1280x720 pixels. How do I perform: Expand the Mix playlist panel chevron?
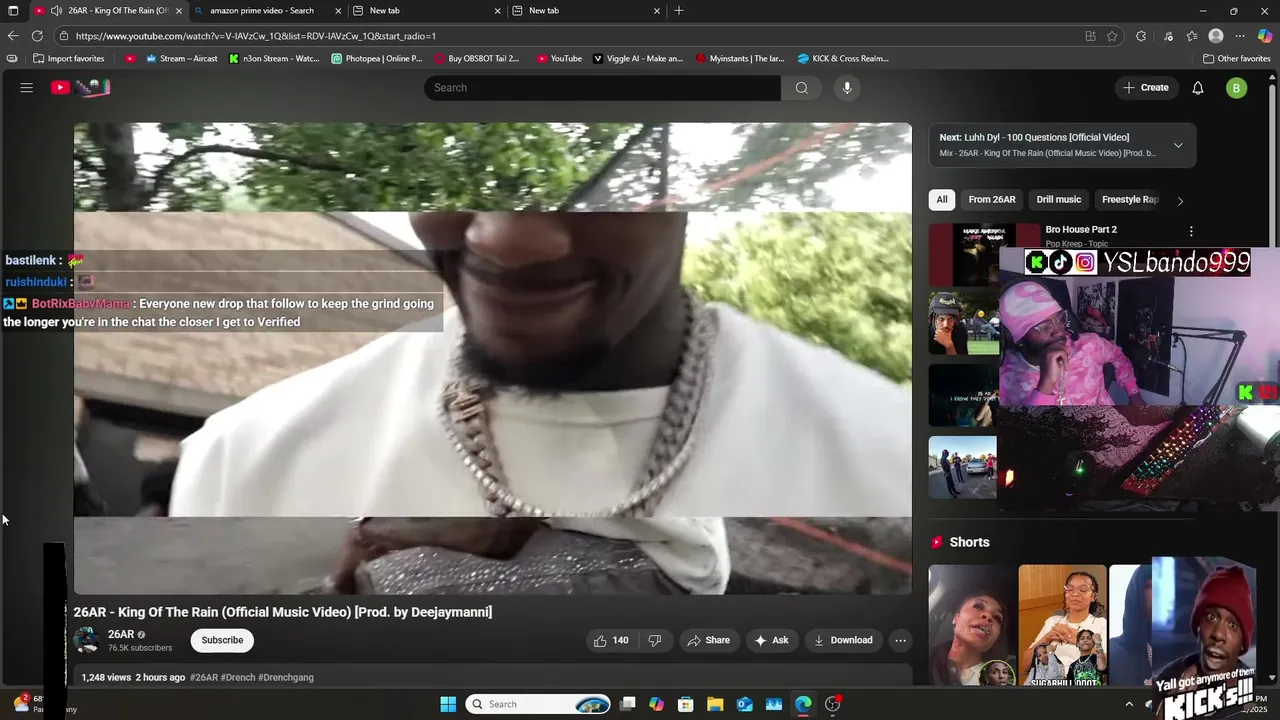[1178, 145]
